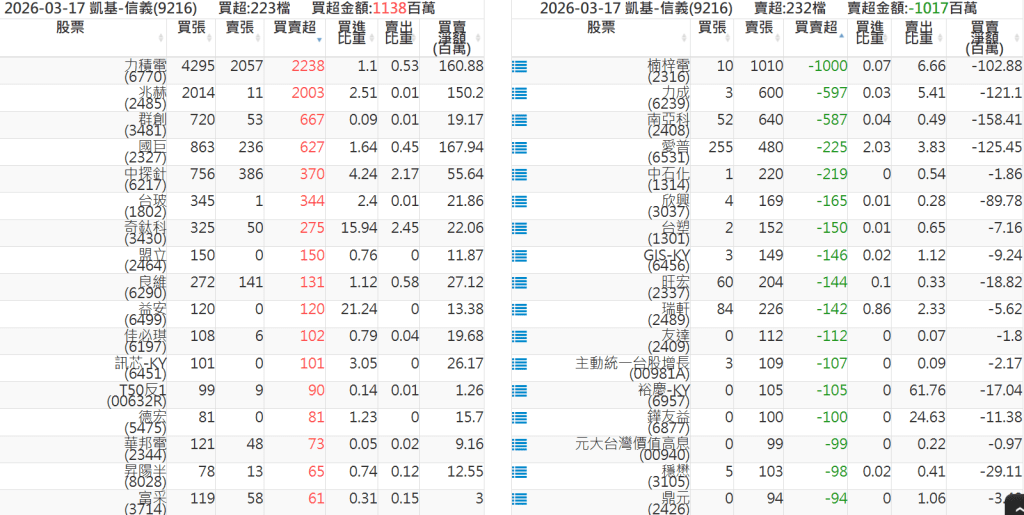Click the list icon beside 中石化 (1314)

coord(519,175)
